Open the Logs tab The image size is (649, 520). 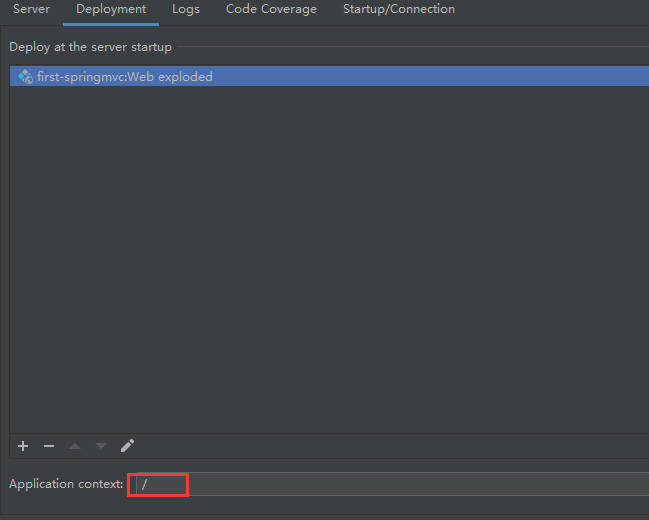(x=186, y=9)
